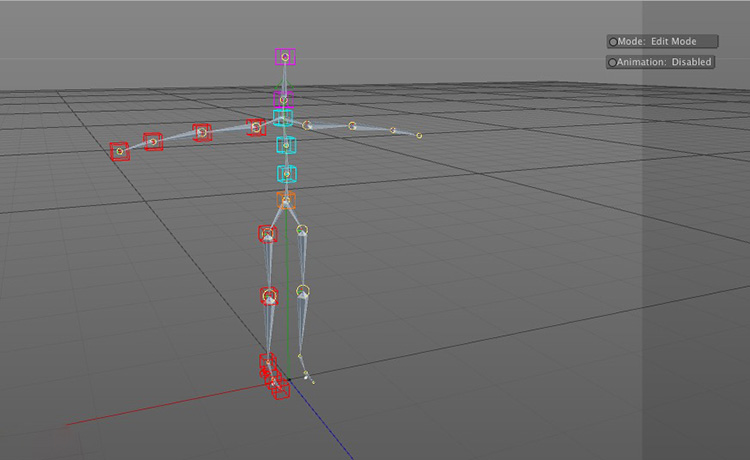Open the Mode: Edit Mode HUD setting

(x=662, y=42)
